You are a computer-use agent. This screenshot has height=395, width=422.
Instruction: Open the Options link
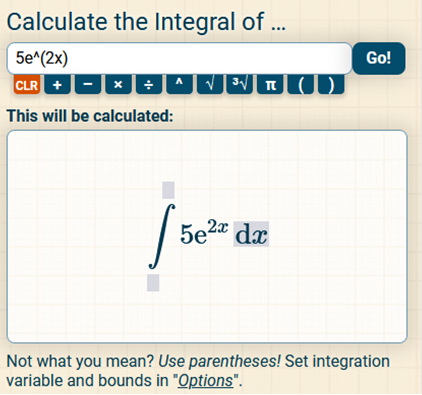[x=205, y=381]
